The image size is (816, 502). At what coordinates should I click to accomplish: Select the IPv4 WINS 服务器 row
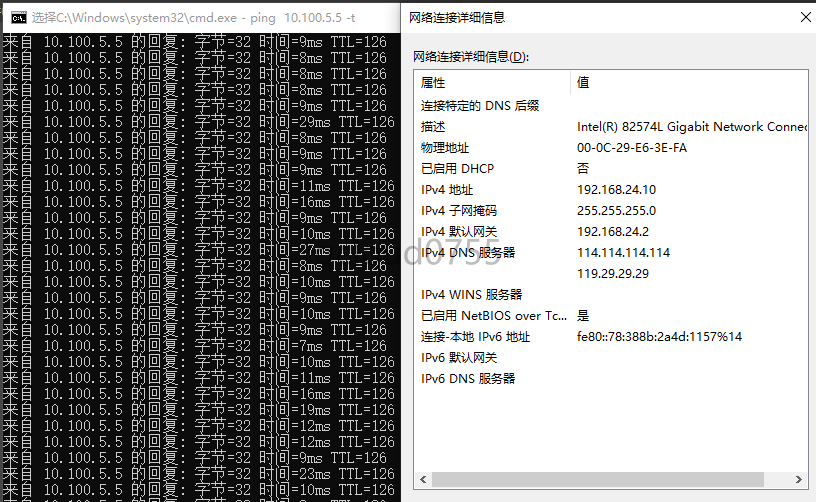coord(471,295)
